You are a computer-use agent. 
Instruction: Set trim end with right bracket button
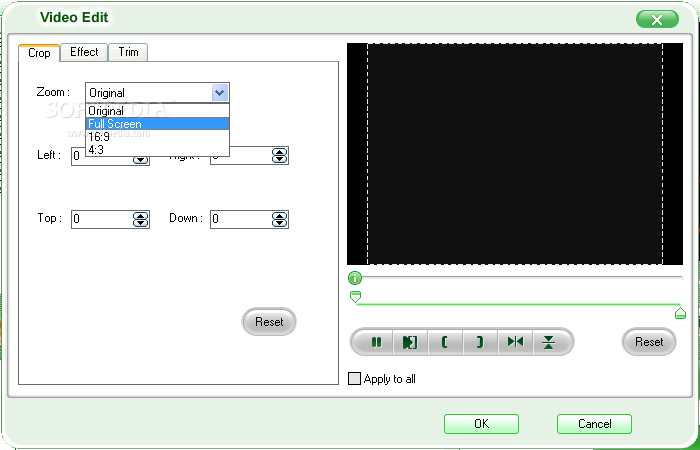[480, 342]
